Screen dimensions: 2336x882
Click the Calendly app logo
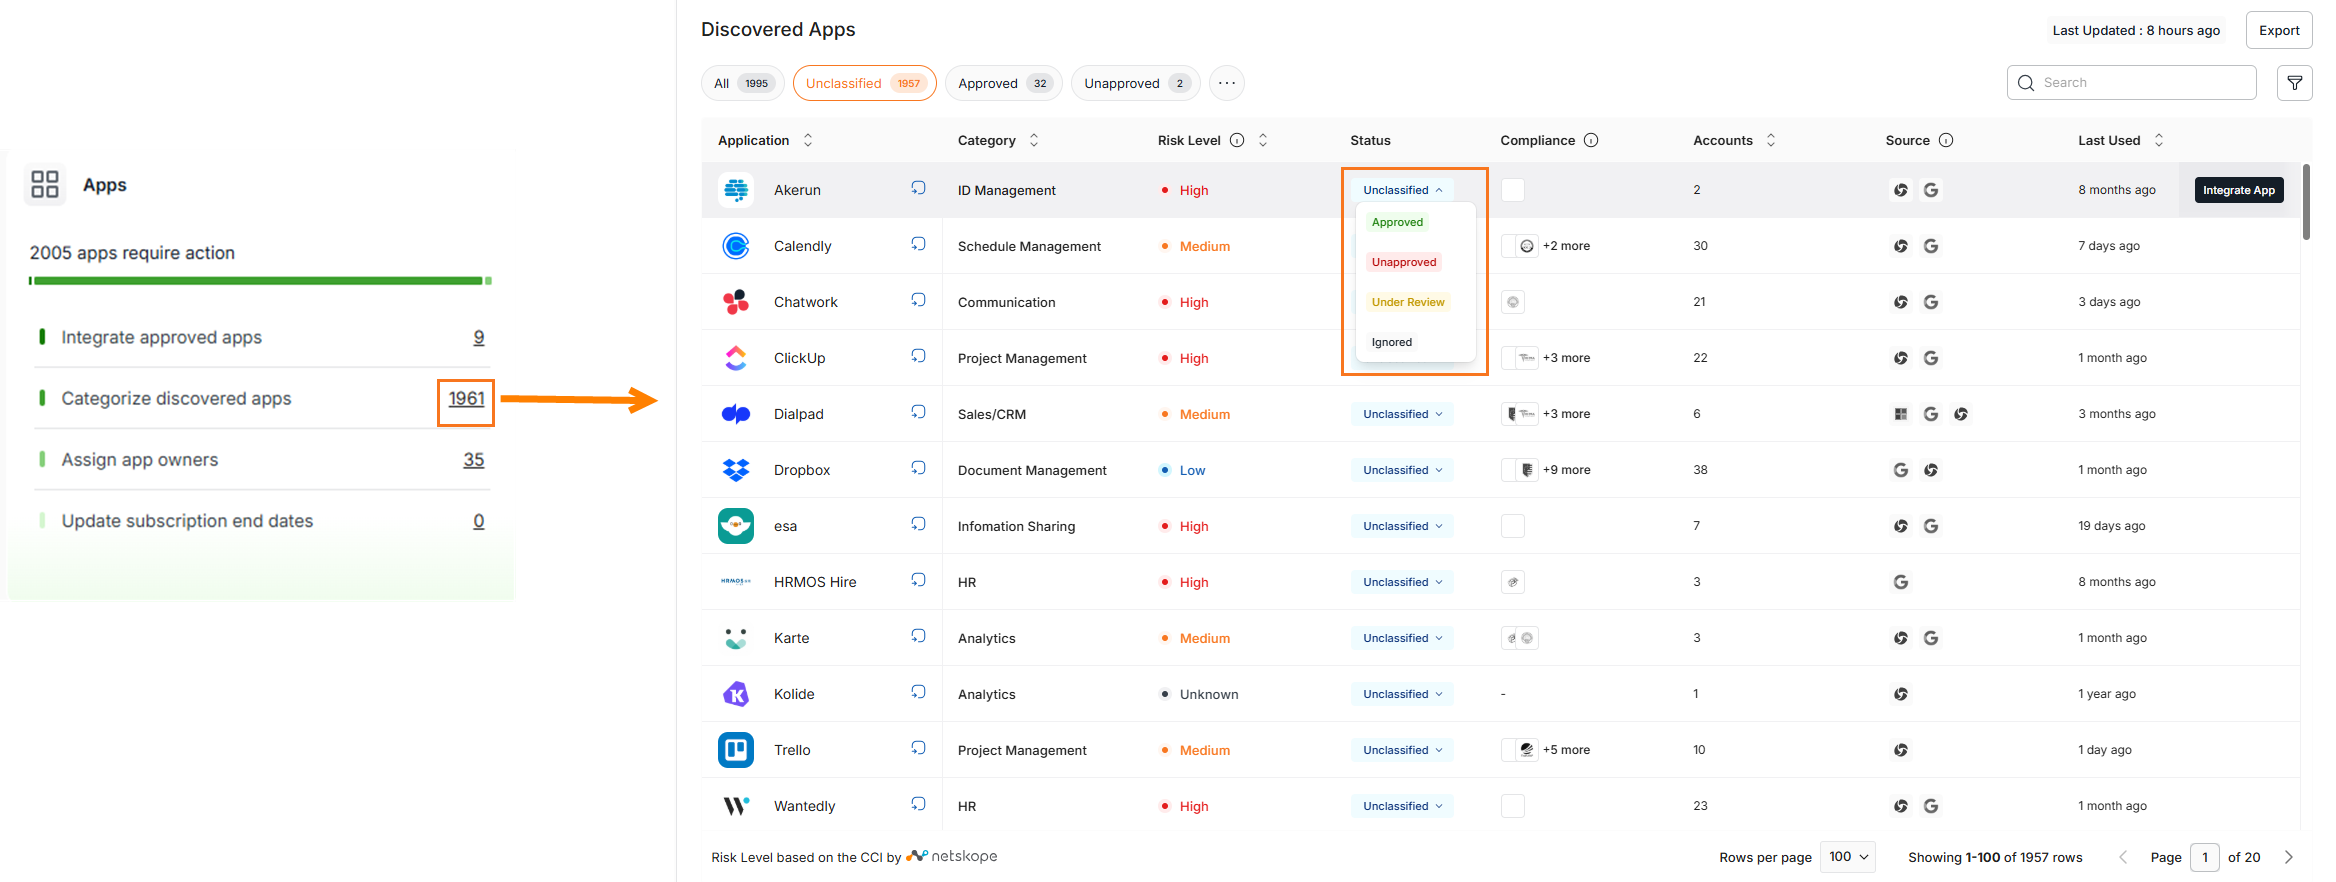[736, 245]
